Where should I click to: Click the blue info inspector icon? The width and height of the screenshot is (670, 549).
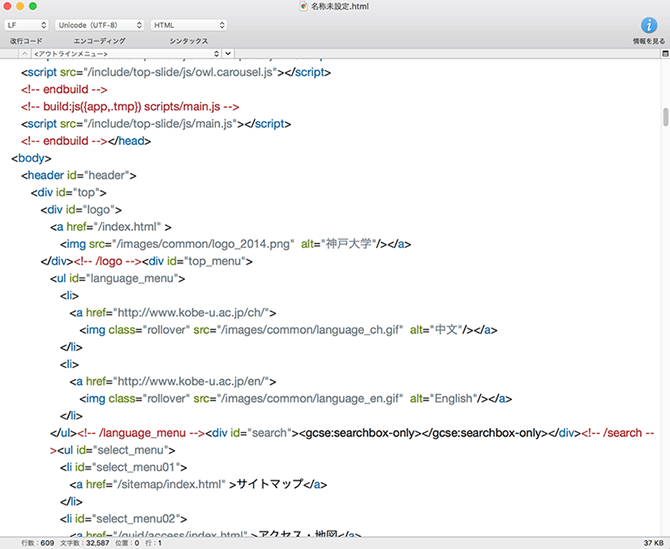[647, 25]
